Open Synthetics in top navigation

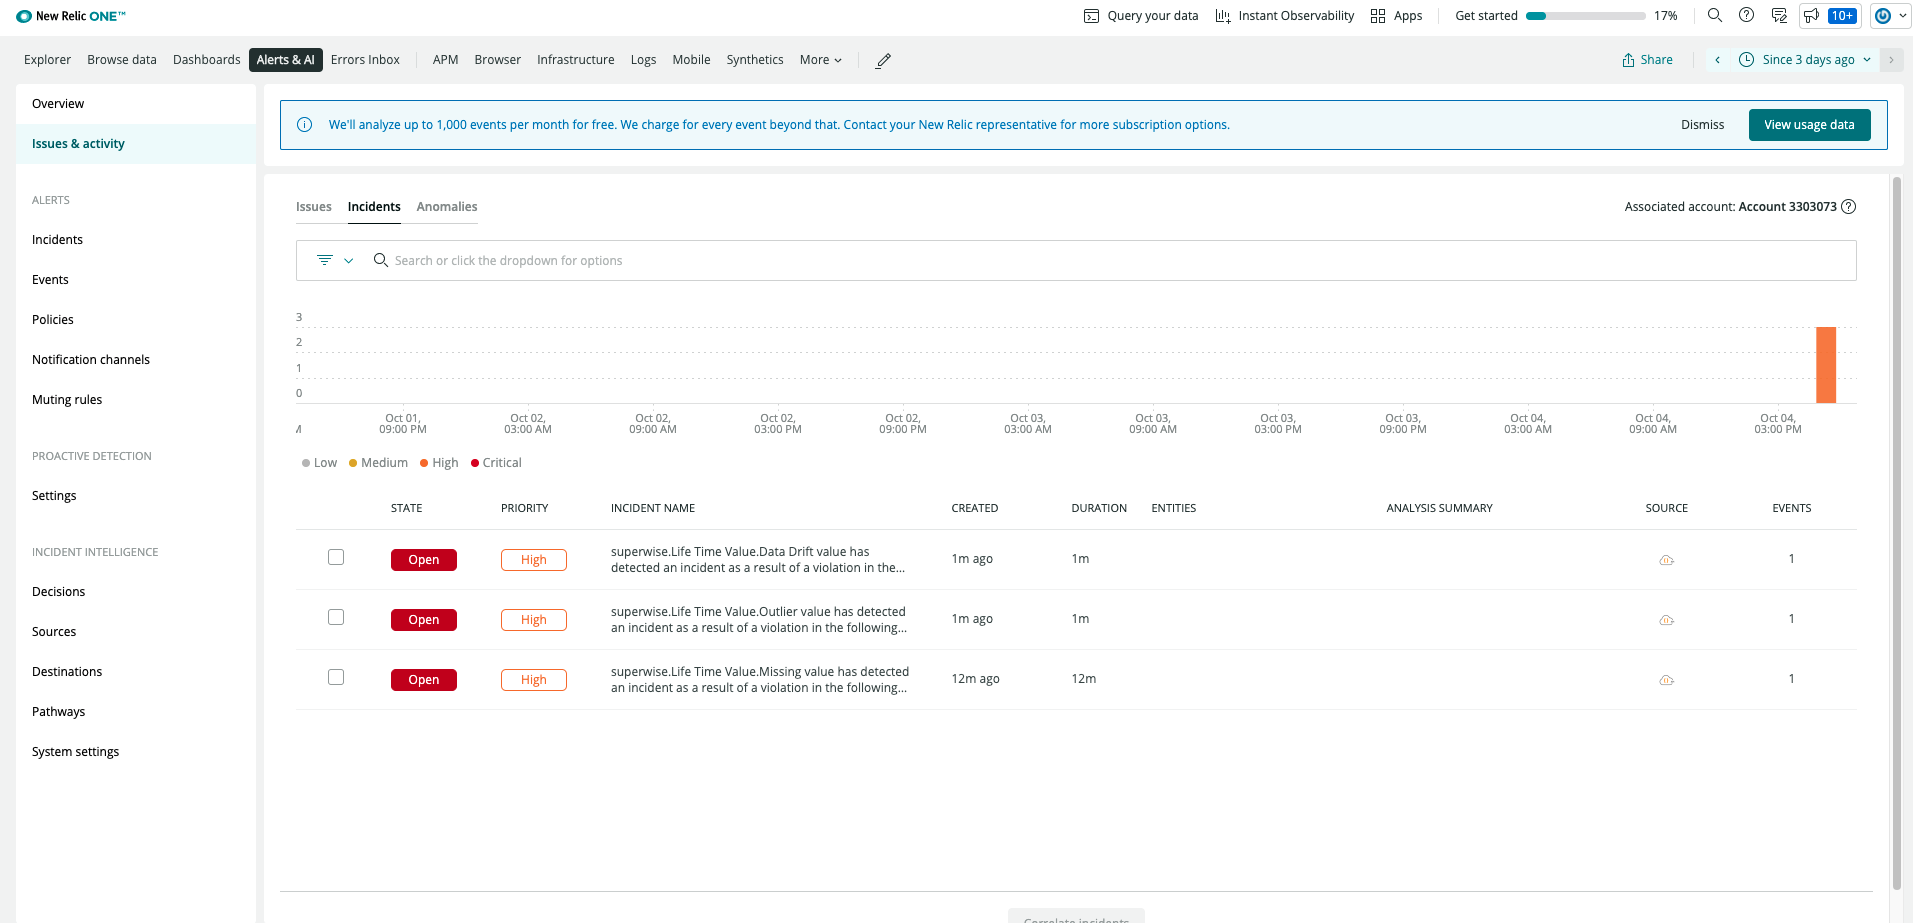[x=755, y=60]
